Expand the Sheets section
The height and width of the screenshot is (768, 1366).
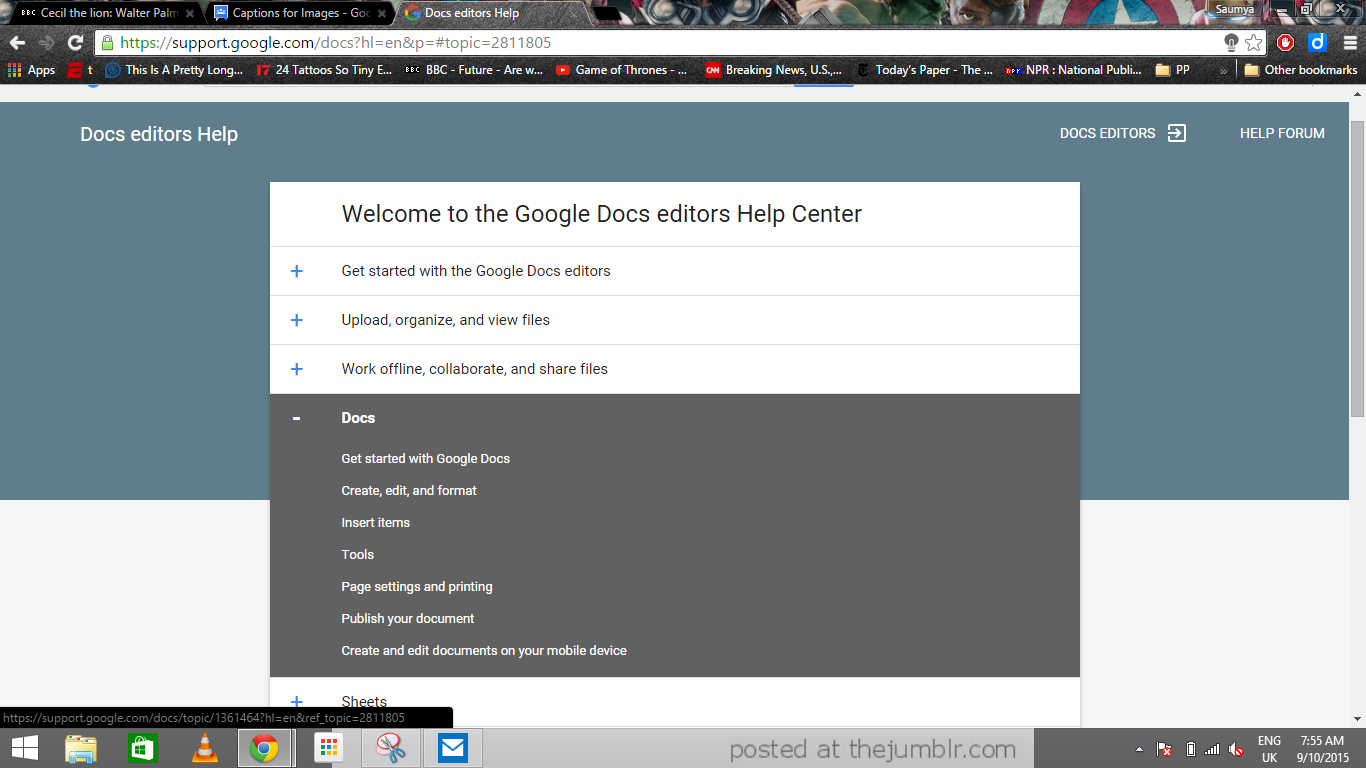[x=675, y=702]
